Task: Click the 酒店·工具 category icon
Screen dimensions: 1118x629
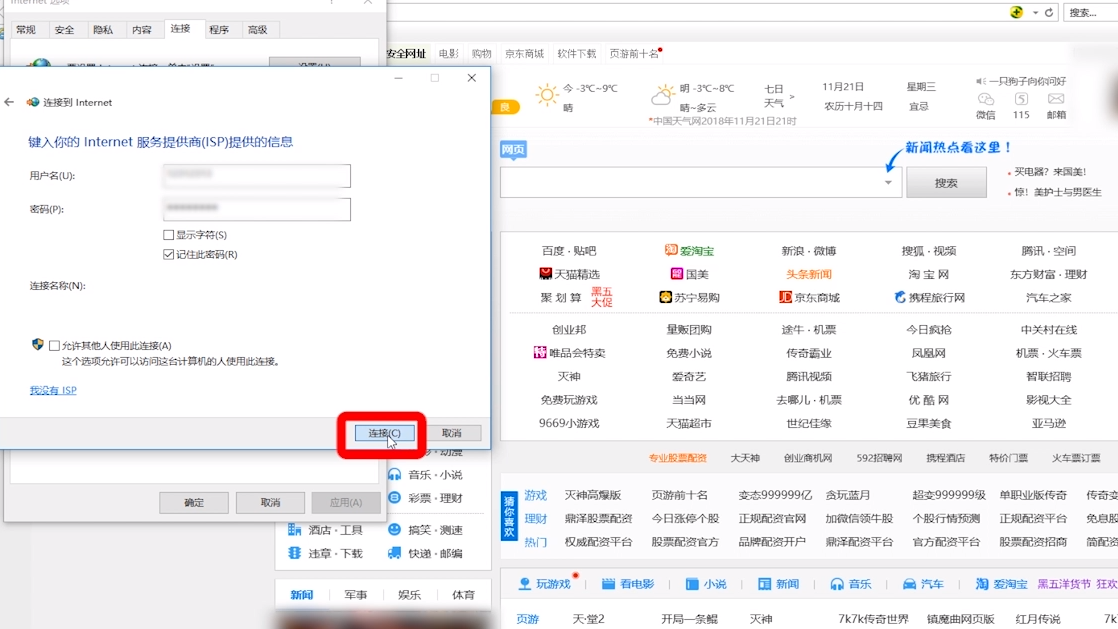Action: (x=294, y=529)
